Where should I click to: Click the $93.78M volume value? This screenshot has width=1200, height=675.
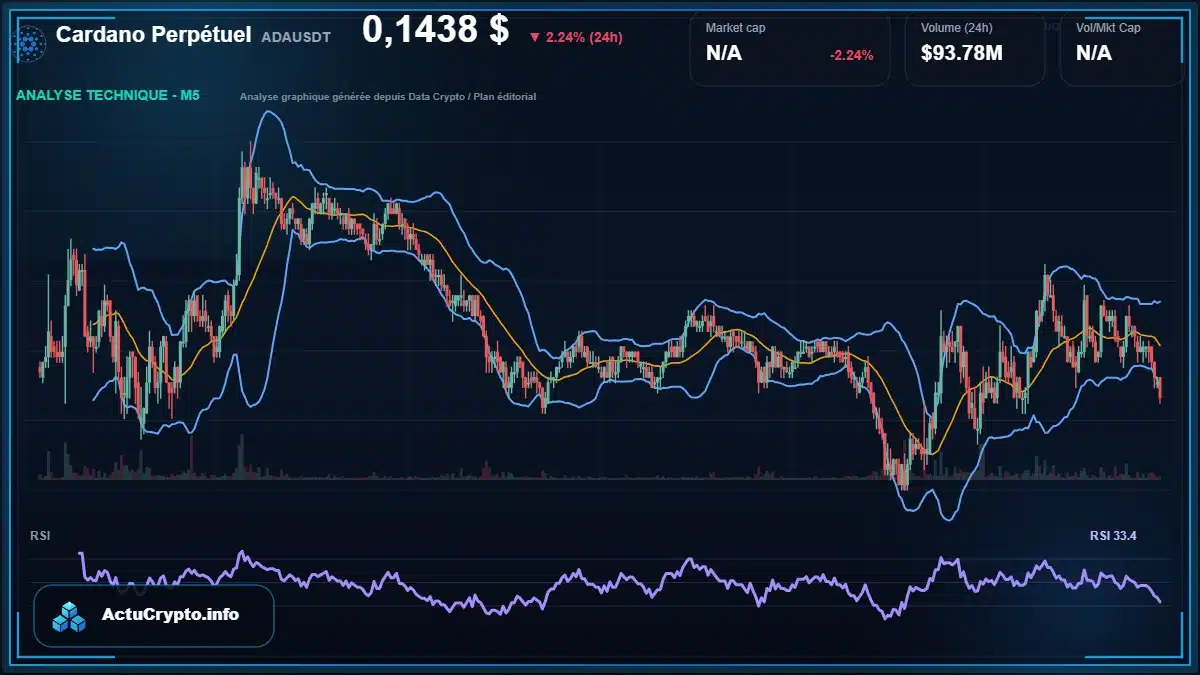tap(962, 54)
